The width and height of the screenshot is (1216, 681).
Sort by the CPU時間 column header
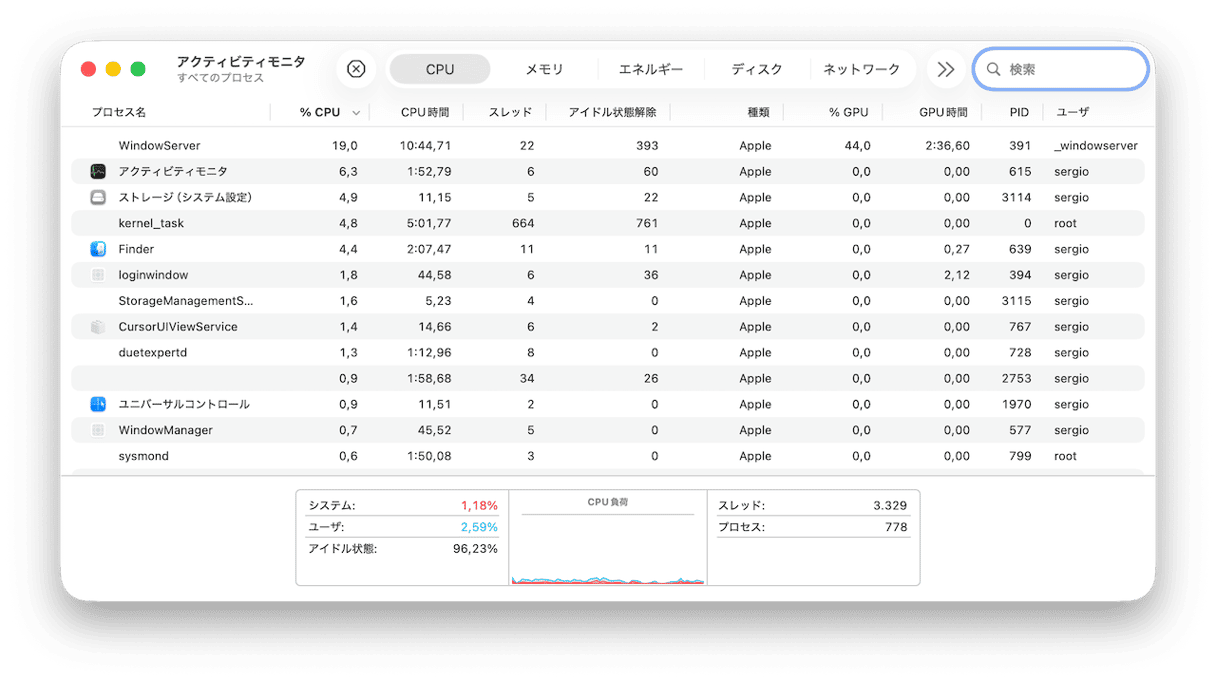click(425, 112)
